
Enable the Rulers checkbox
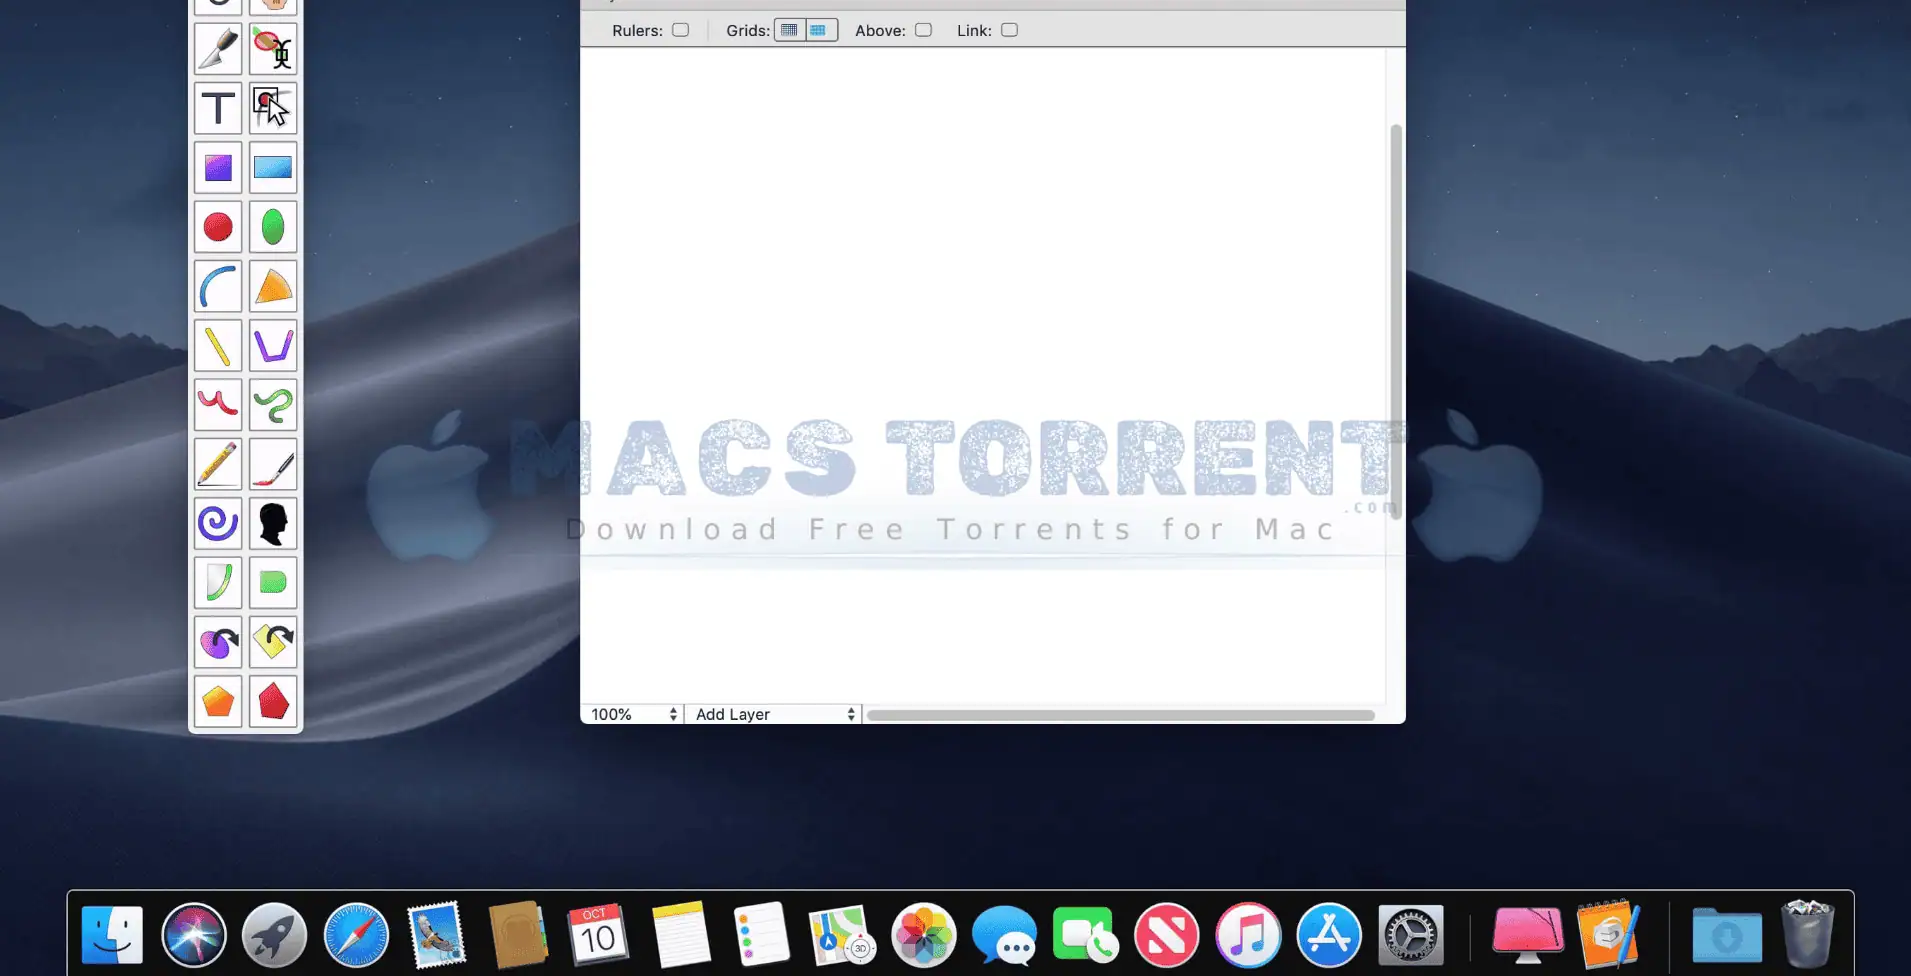[x=681, y=30]
